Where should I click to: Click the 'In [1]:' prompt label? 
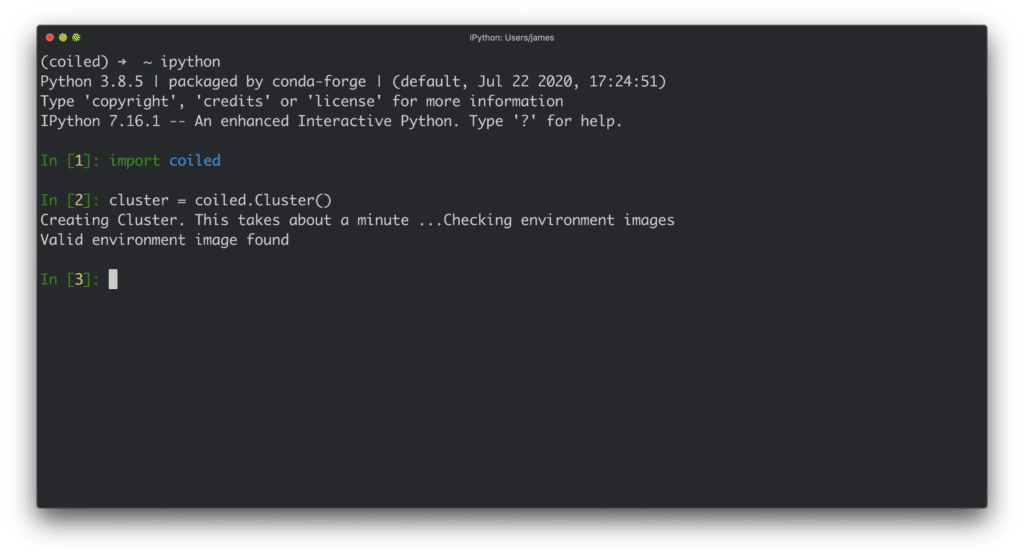tap(70, 160)
